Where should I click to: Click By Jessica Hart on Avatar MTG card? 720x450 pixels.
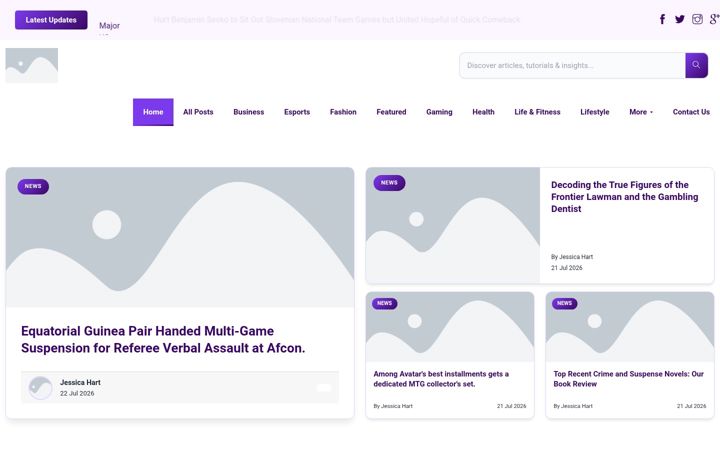coord(393,406)
